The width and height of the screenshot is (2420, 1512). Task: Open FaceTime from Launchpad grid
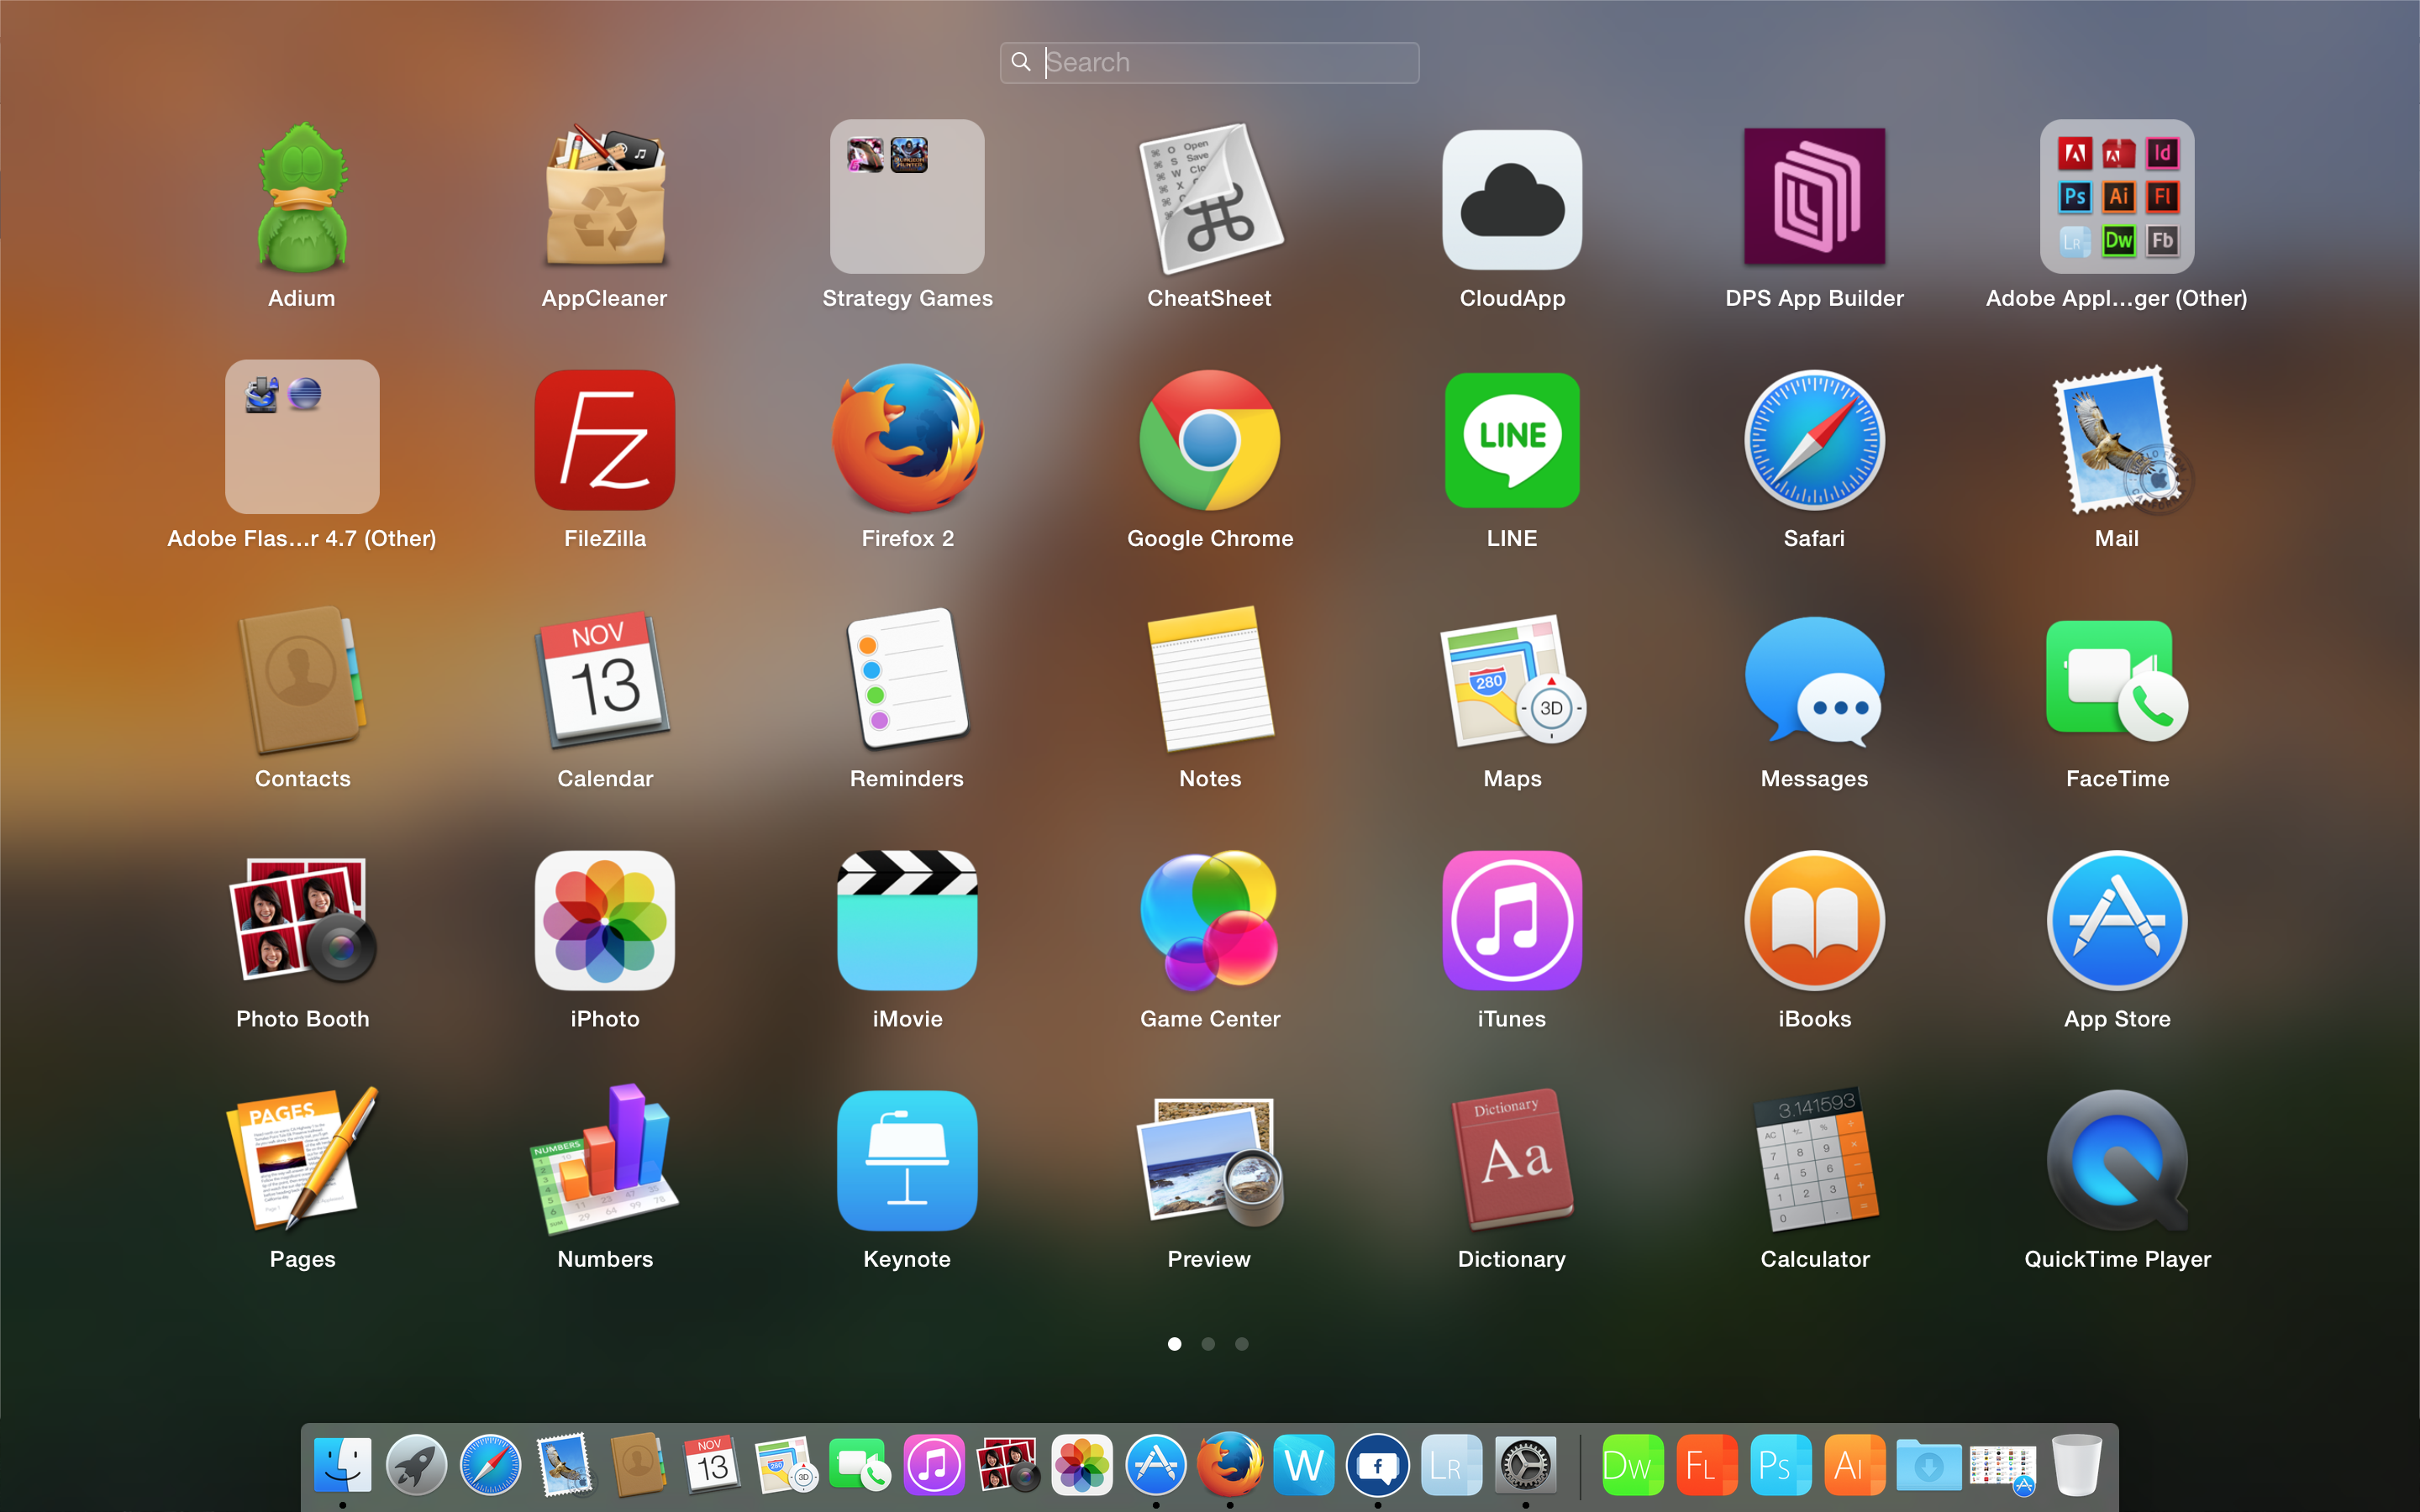click(2117, 680)
